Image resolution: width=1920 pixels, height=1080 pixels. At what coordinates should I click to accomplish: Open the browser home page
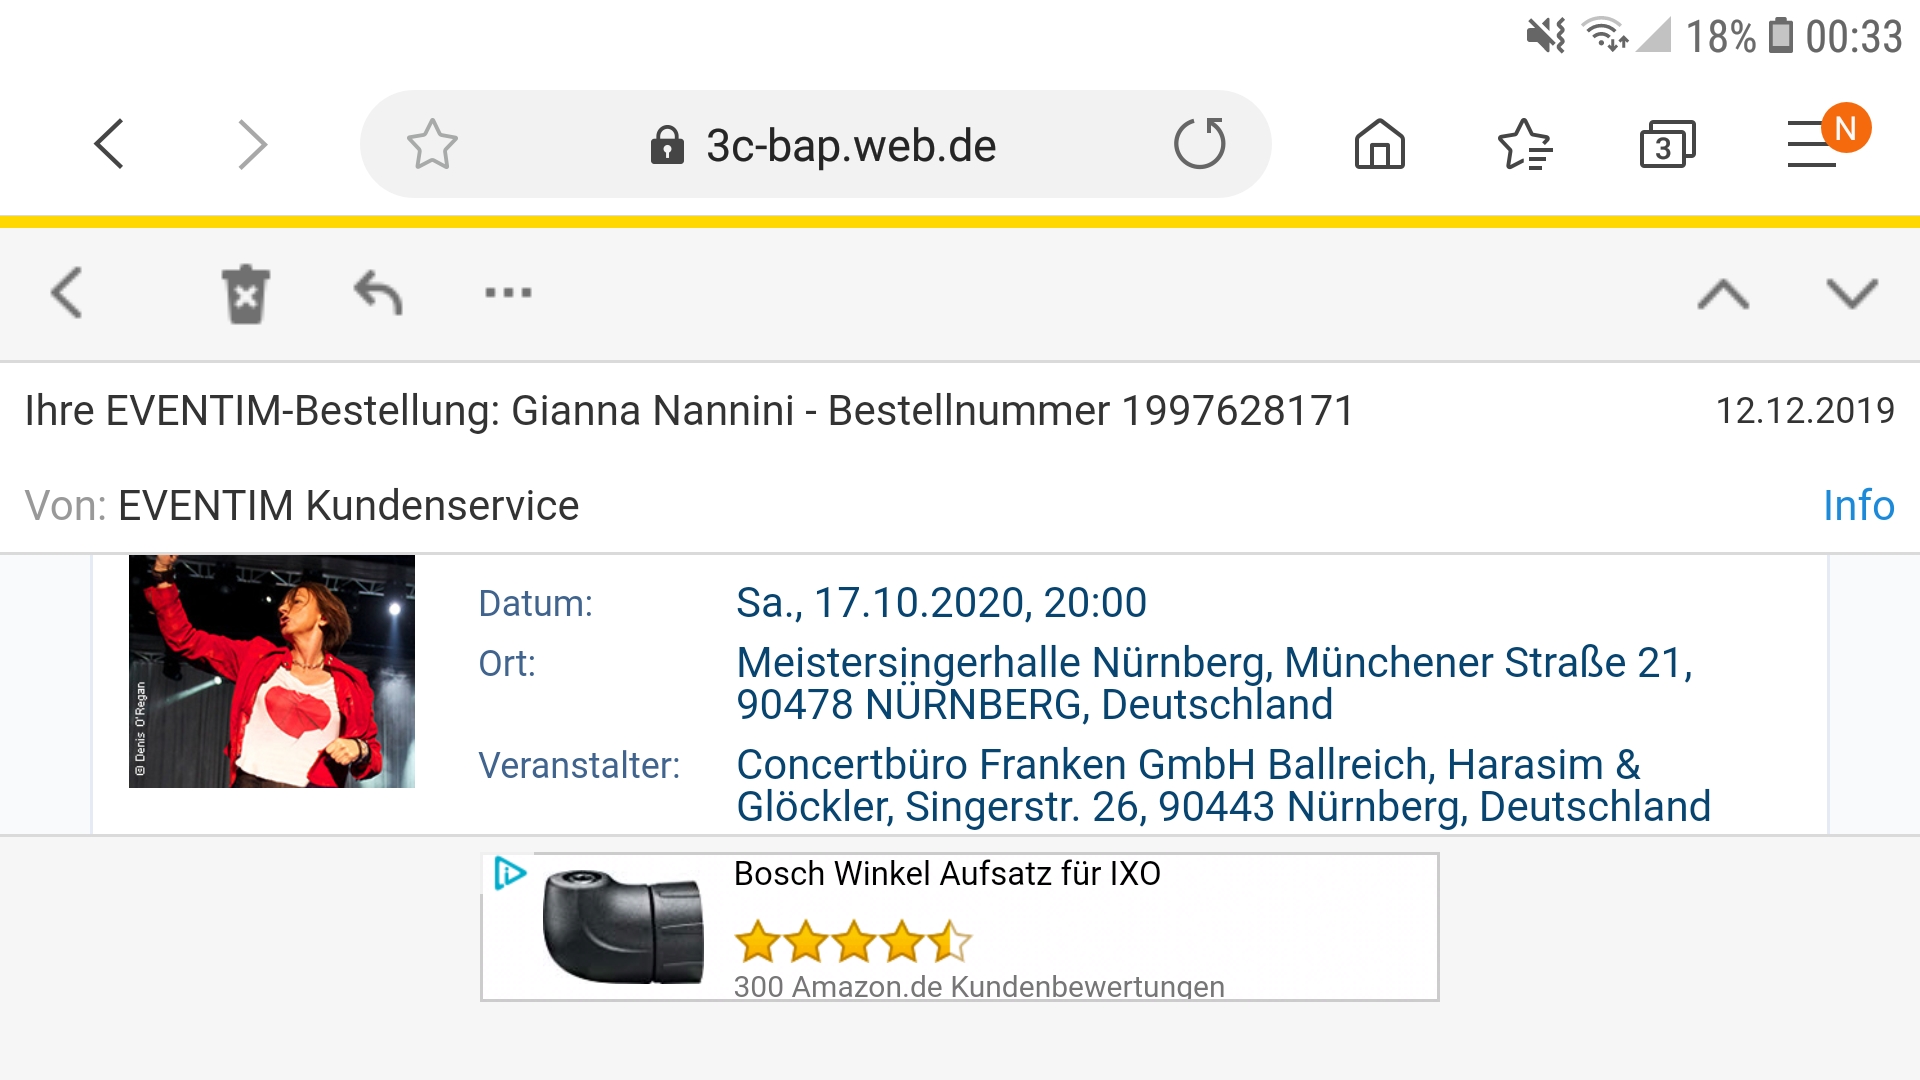pyautogui.click(x=1379, y=145)
